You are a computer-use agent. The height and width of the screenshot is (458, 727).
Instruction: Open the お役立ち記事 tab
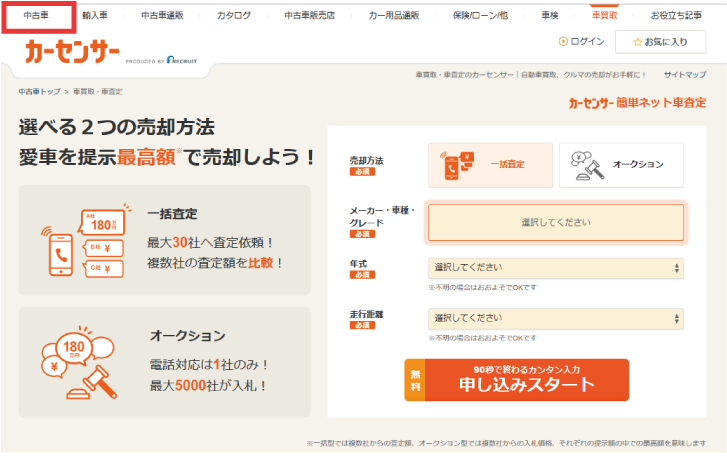(676, 16)
